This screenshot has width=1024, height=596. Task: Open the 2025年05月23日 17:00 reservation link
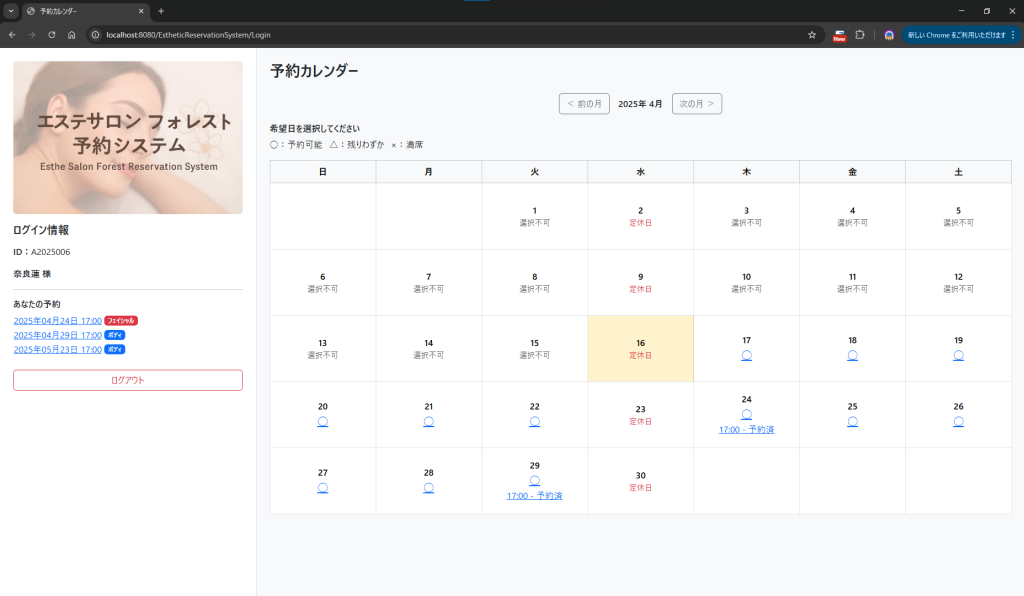tap(58, 350)
